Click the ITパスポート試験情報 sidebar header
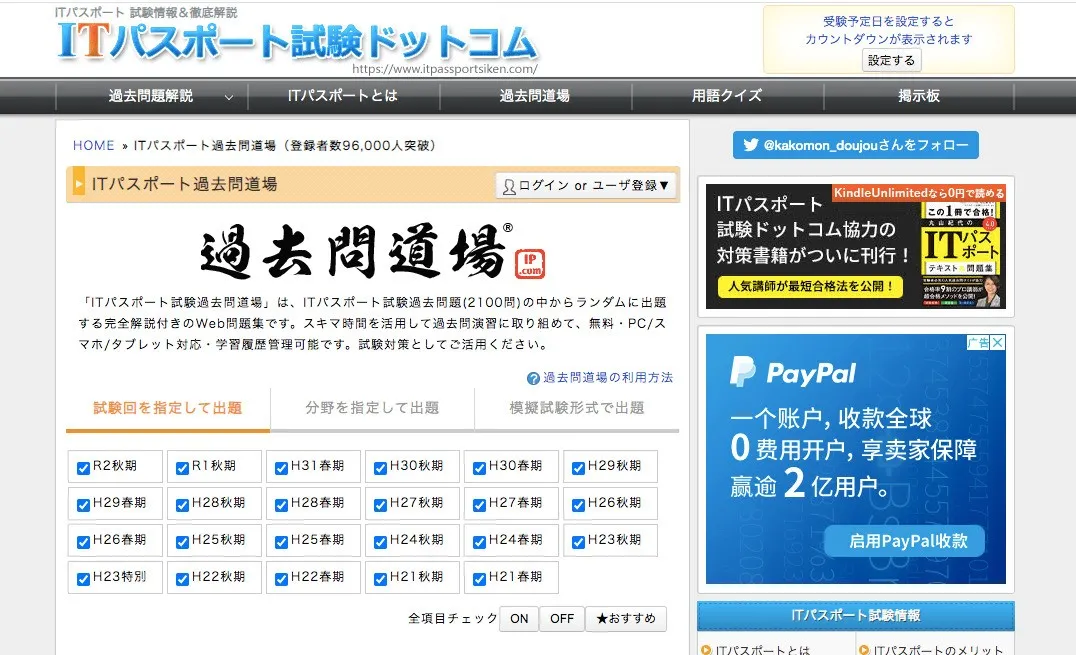 click(856, 616)
